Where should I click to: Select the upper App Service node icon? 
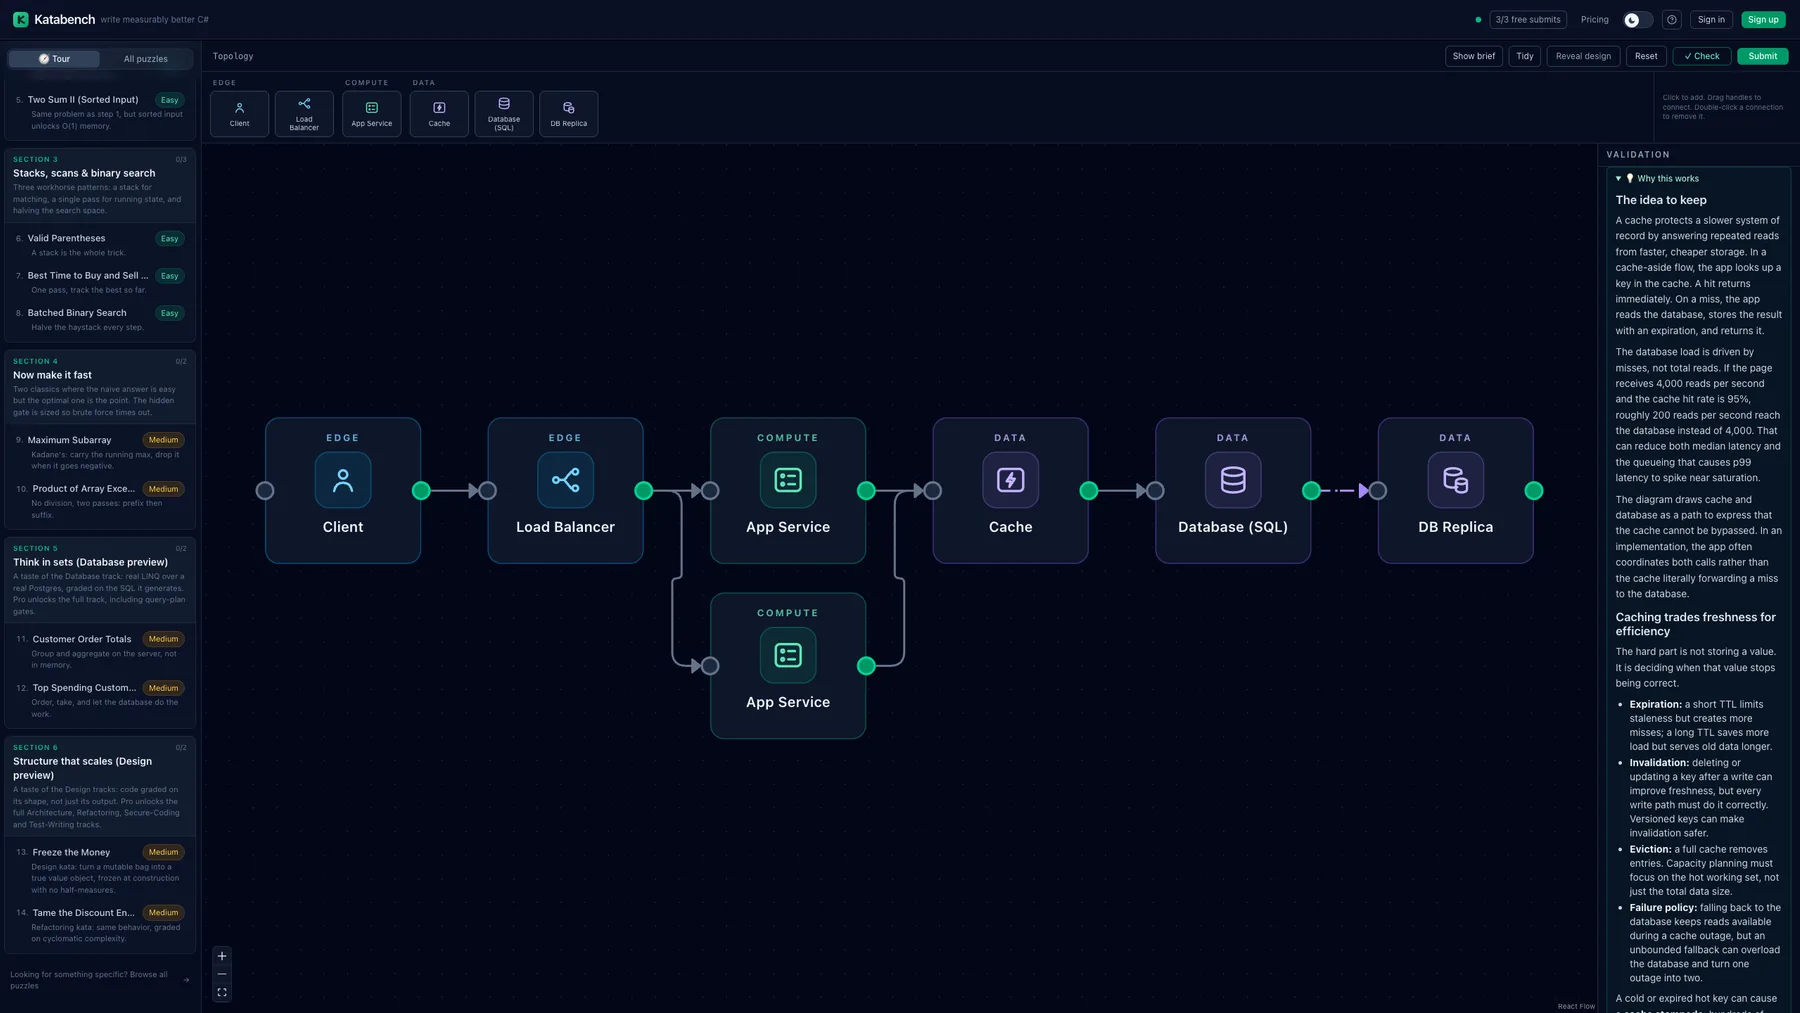tap(788, 480)
